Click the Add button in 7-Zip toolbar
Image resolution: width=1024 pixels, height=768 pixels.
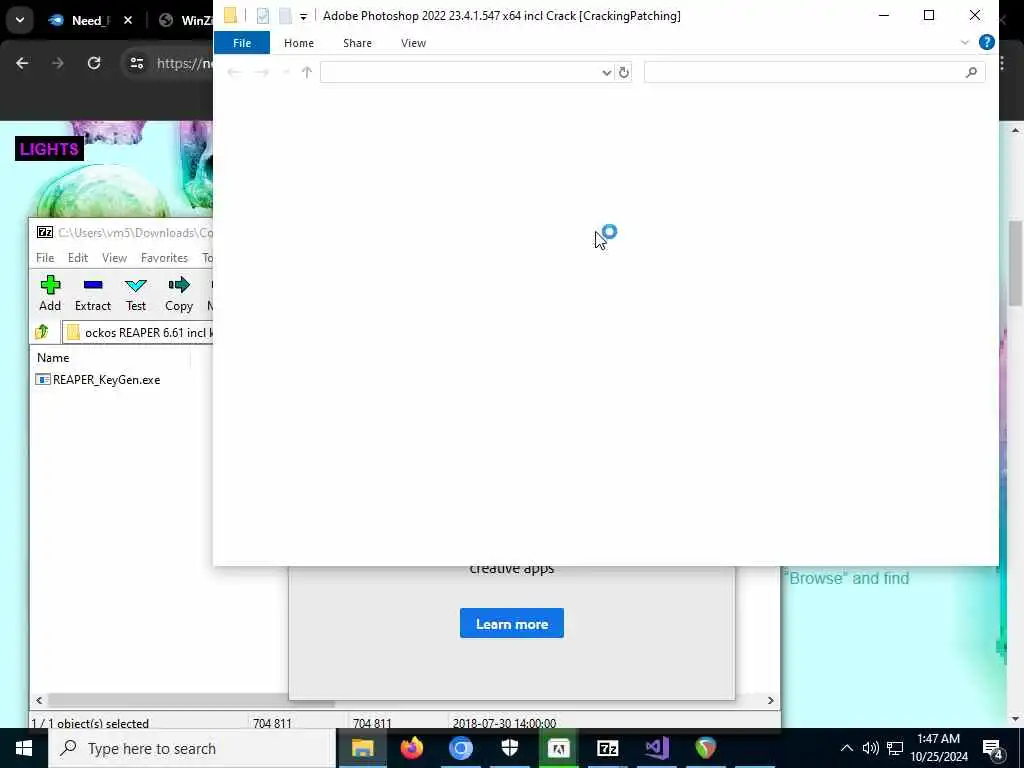(50, 293)
